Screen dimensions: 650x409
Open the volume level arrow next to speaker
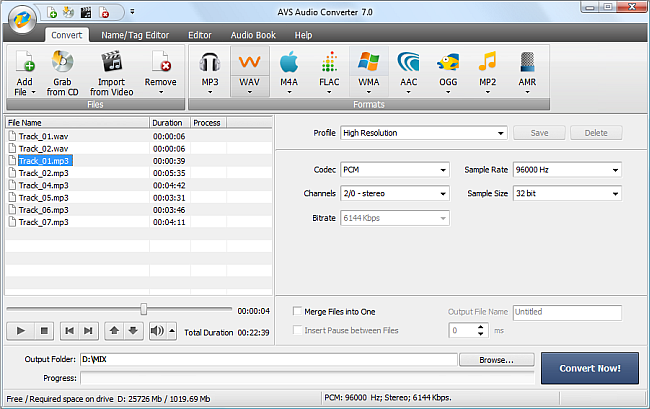click(172, 331)
